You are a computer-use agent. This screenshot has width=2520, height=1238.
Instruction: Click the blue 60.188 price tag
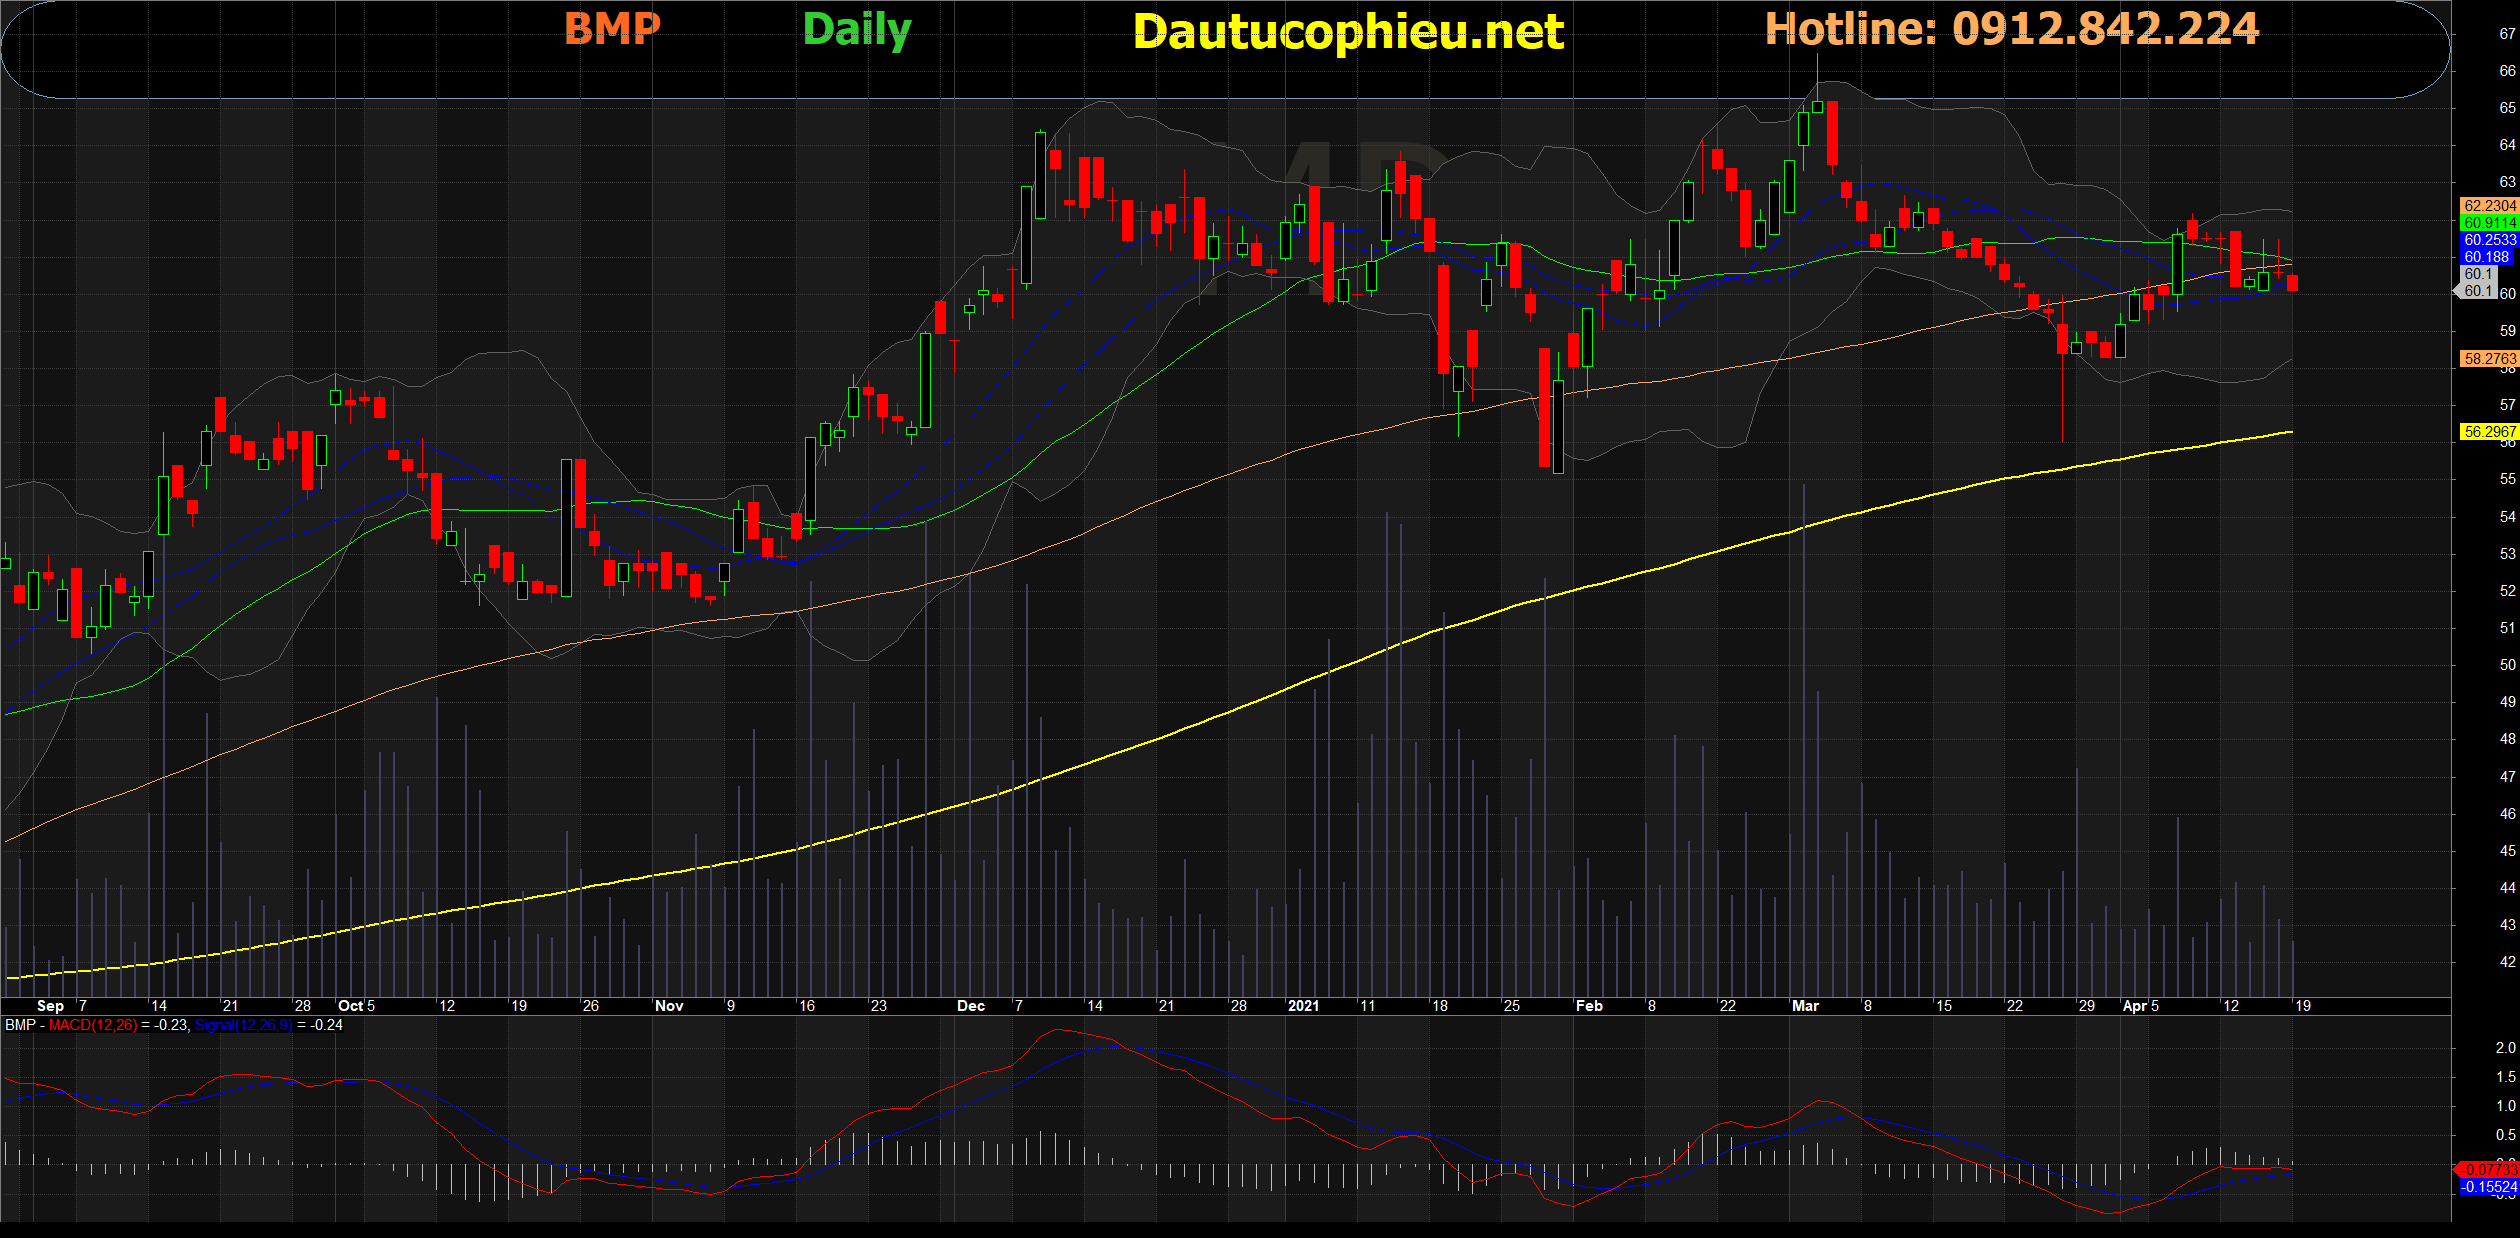click(2487, 257)
